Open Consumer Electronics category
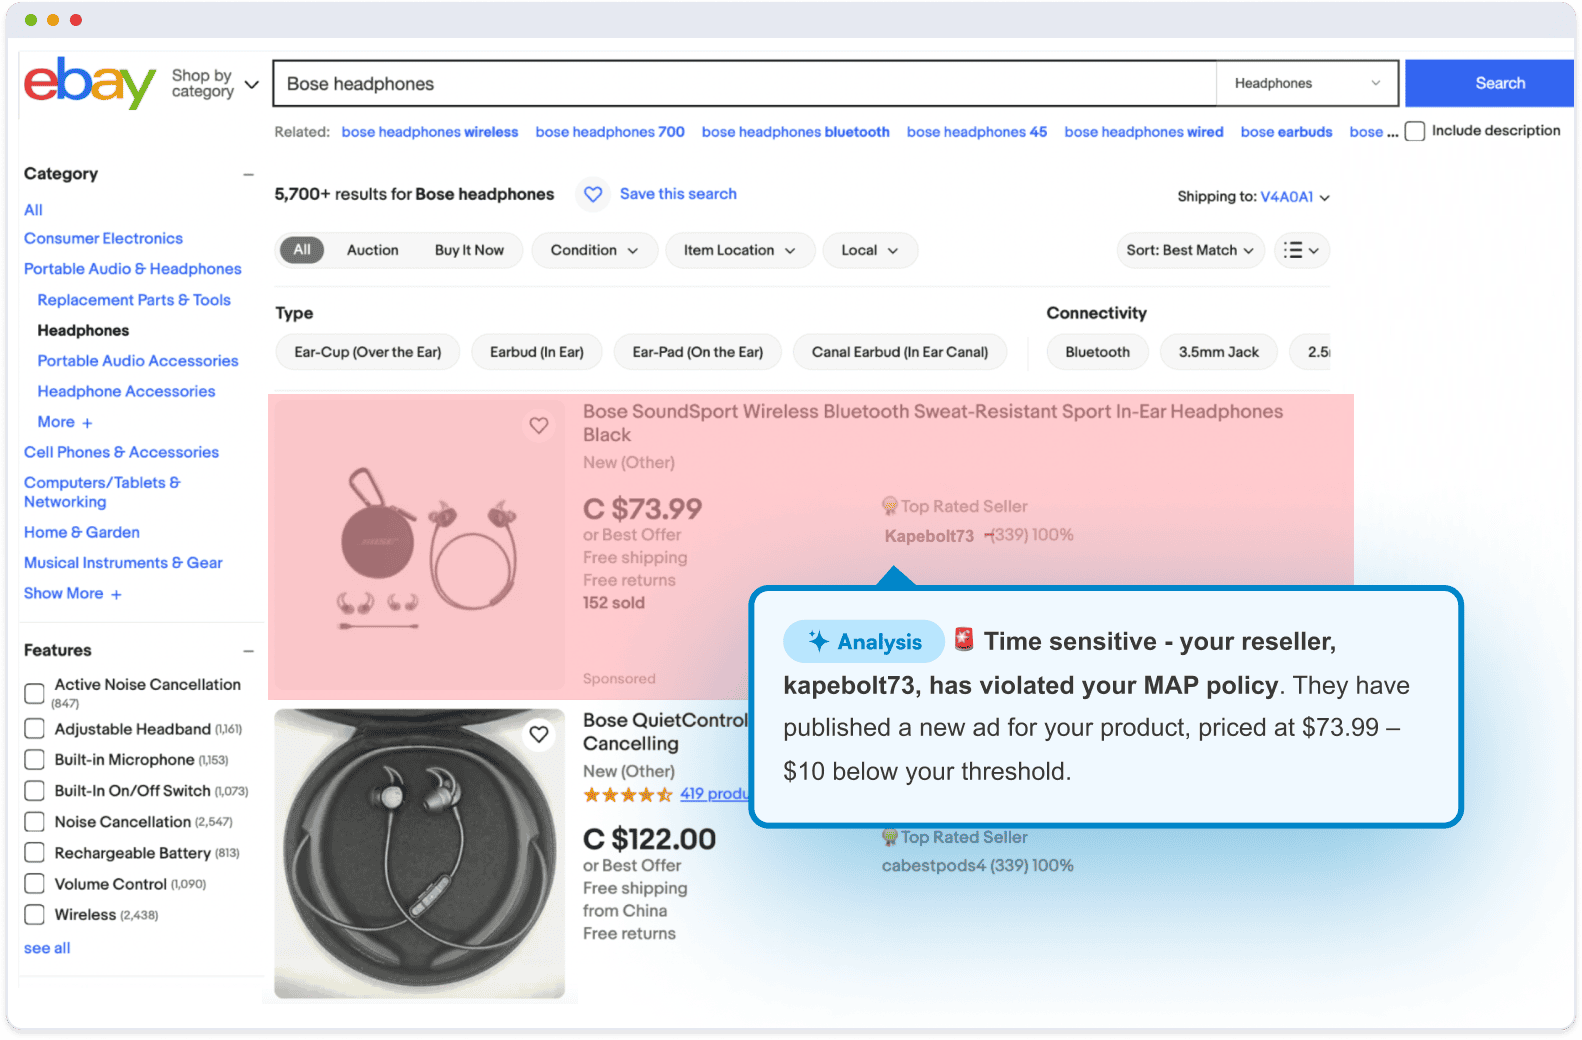The image size is (1582, 1040). pos(103,239)
